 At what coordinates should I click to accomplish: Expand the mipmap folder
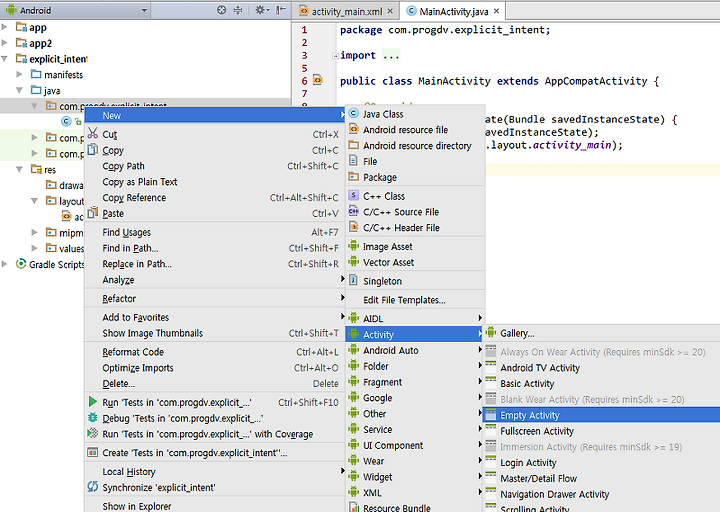[34, 233]
